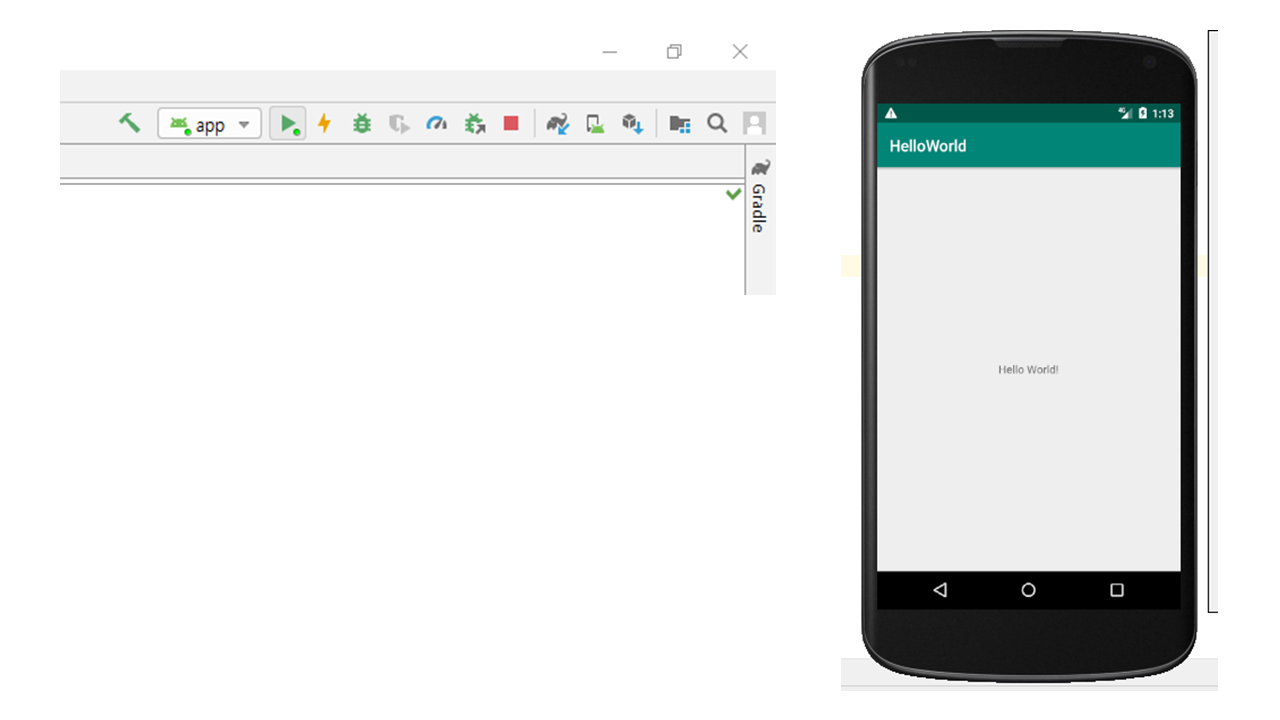This screenshot has width=1280, height=720.
Task: Attach debugger to Android process
Action: pos(474,124)
